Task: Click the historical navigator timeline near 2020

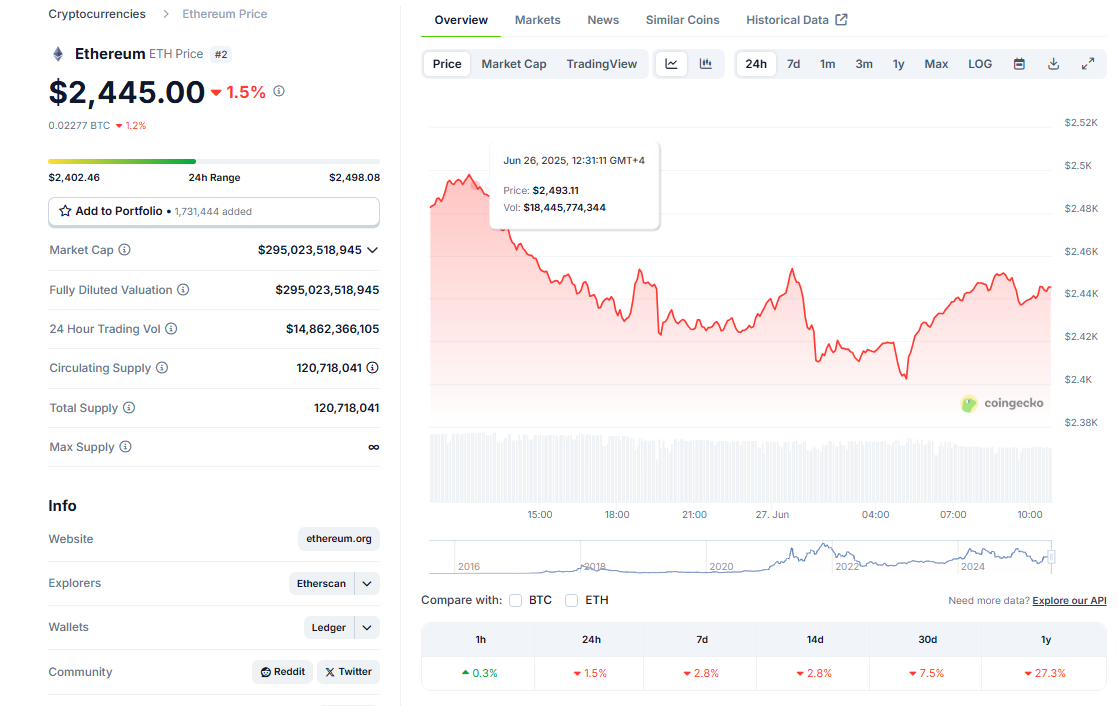Action: coord(721,566)
